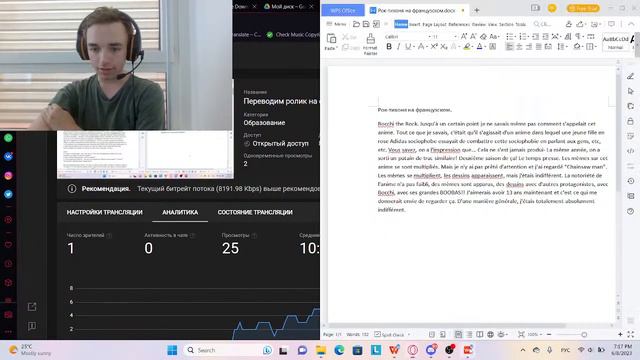Justify paragraph text in WPS
Viewport: 640px width, 360px height.
pos(539,47)
